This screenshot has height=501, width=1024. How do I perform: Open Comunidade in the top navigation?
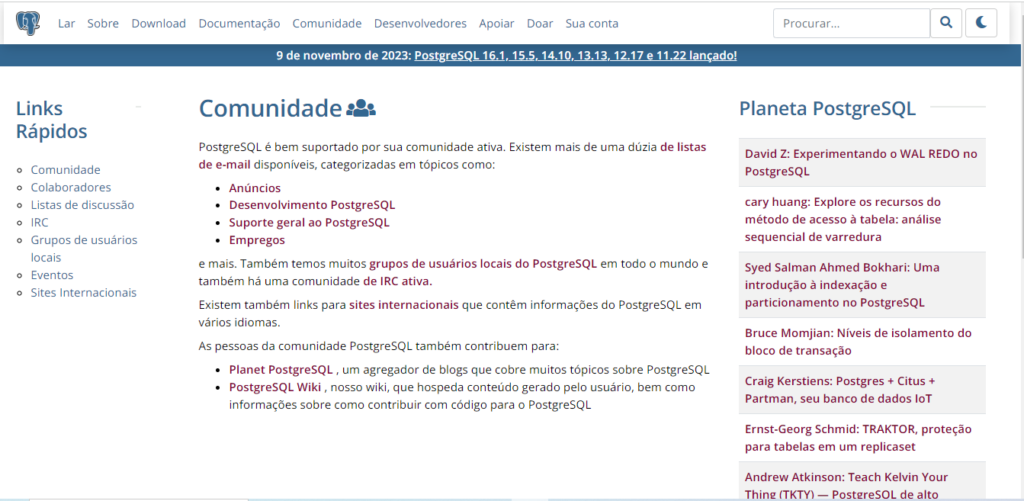pyautogui.click(x=327, y=24)
